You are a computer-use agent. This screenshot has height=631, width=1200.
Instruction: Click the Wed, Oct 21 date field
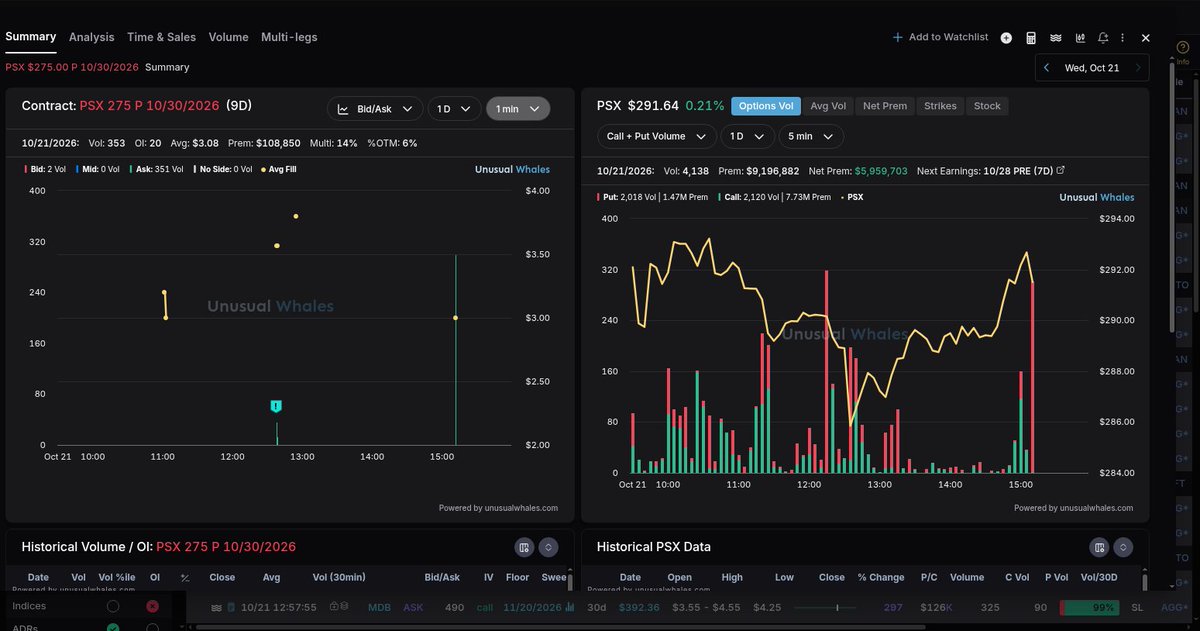(x=1092, y=68)
